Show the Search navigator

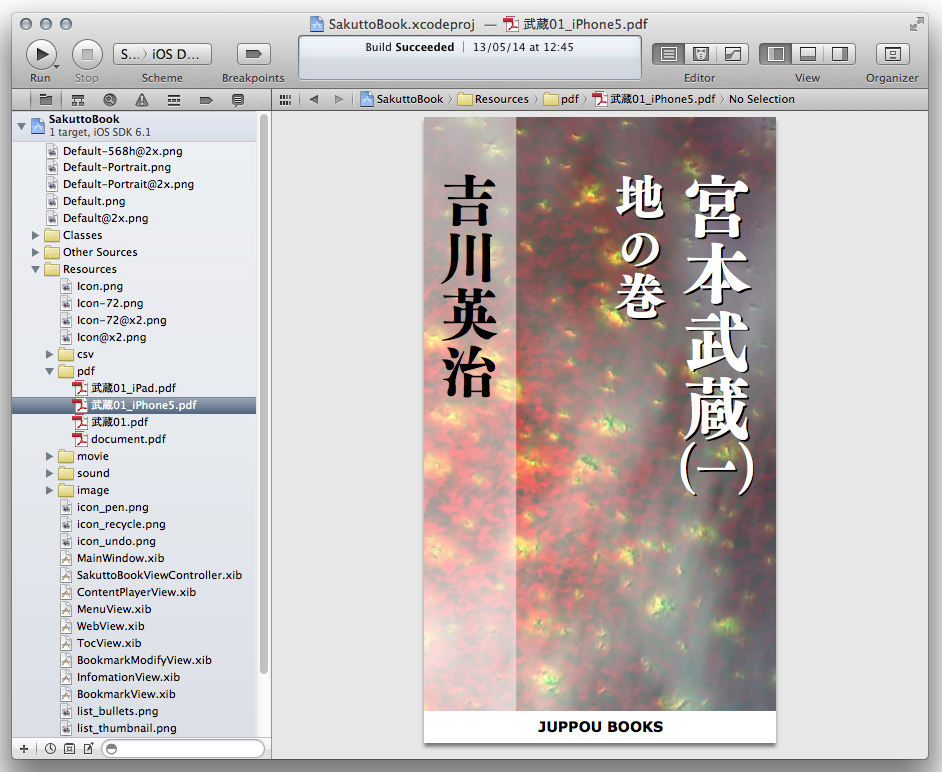point(109,100)
